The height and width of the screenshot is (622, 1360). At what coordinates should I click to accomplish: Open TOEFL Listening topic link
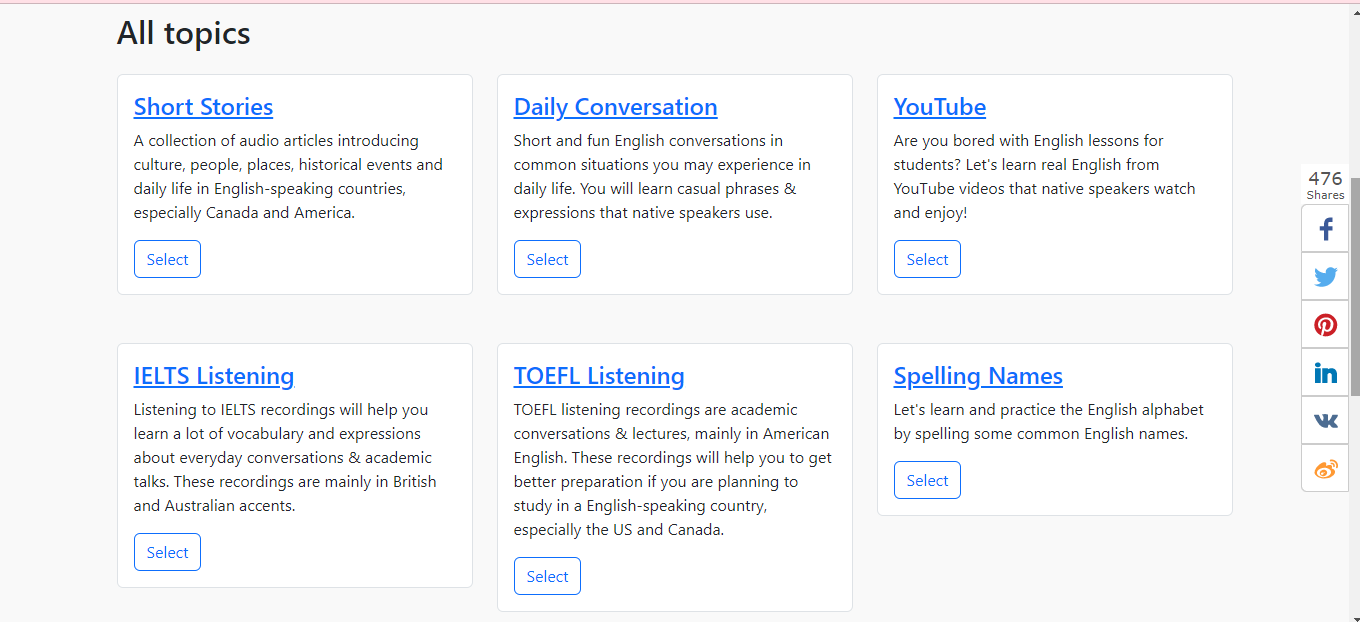(599, 376)
